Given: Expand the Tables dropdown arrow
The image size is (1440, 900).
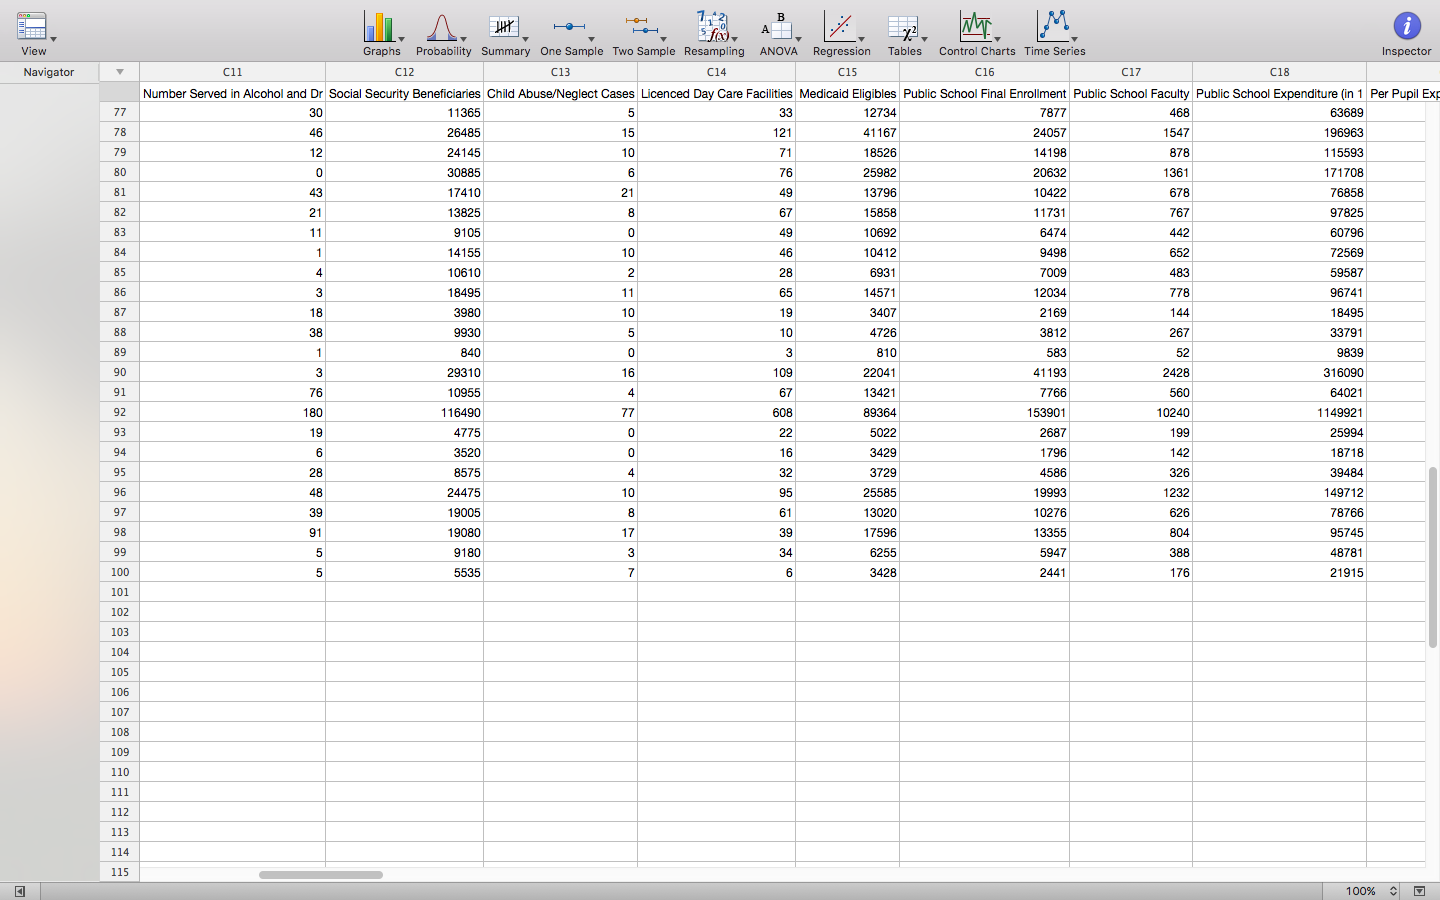Looking at the screenshot, I should pos(924,40).
